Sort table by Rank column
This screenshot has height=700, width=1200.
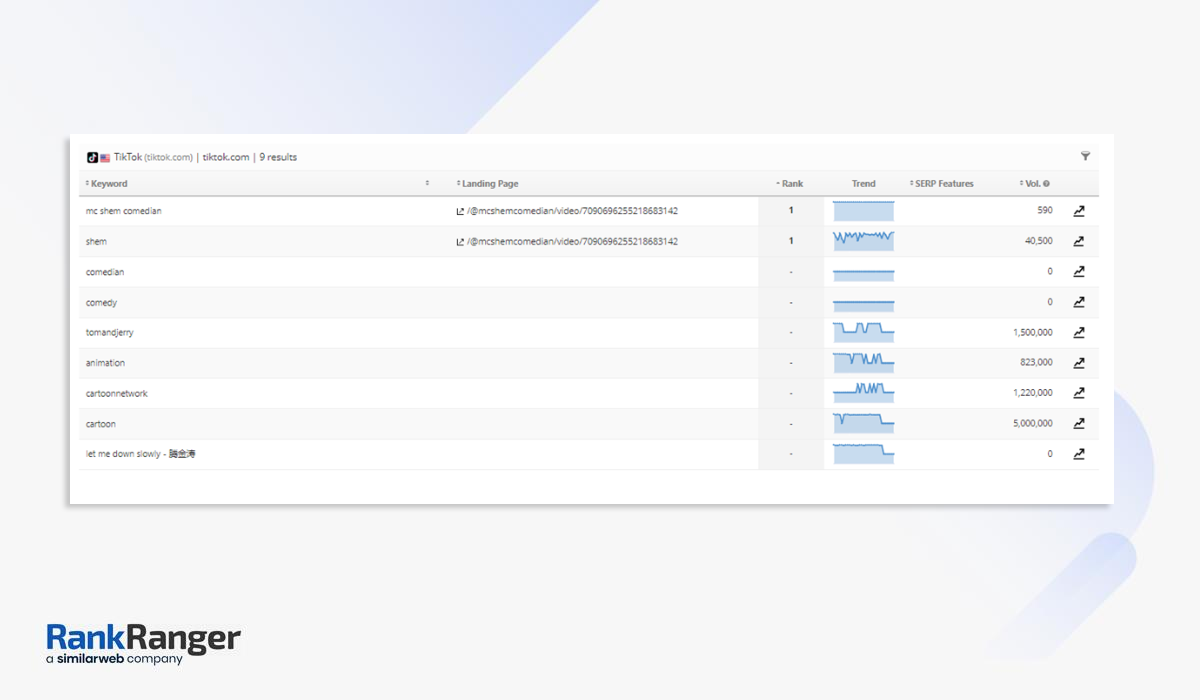[790, 184]
